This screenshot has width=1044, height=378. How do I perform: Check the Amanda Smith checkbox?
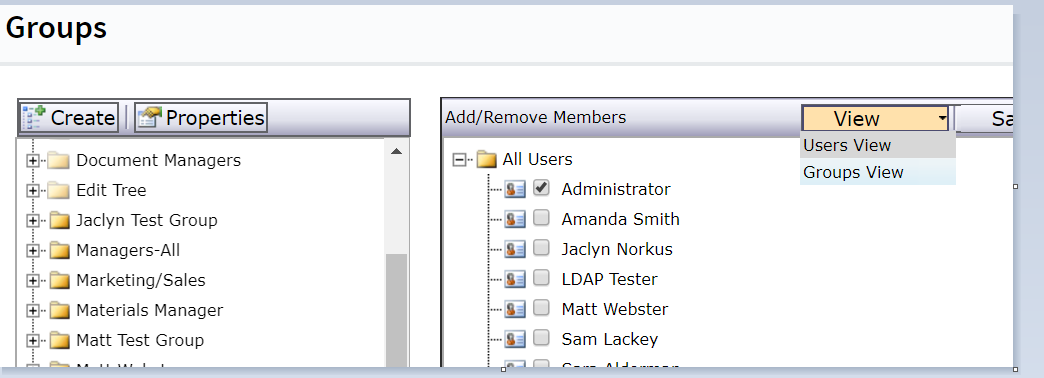pos(541,218)
